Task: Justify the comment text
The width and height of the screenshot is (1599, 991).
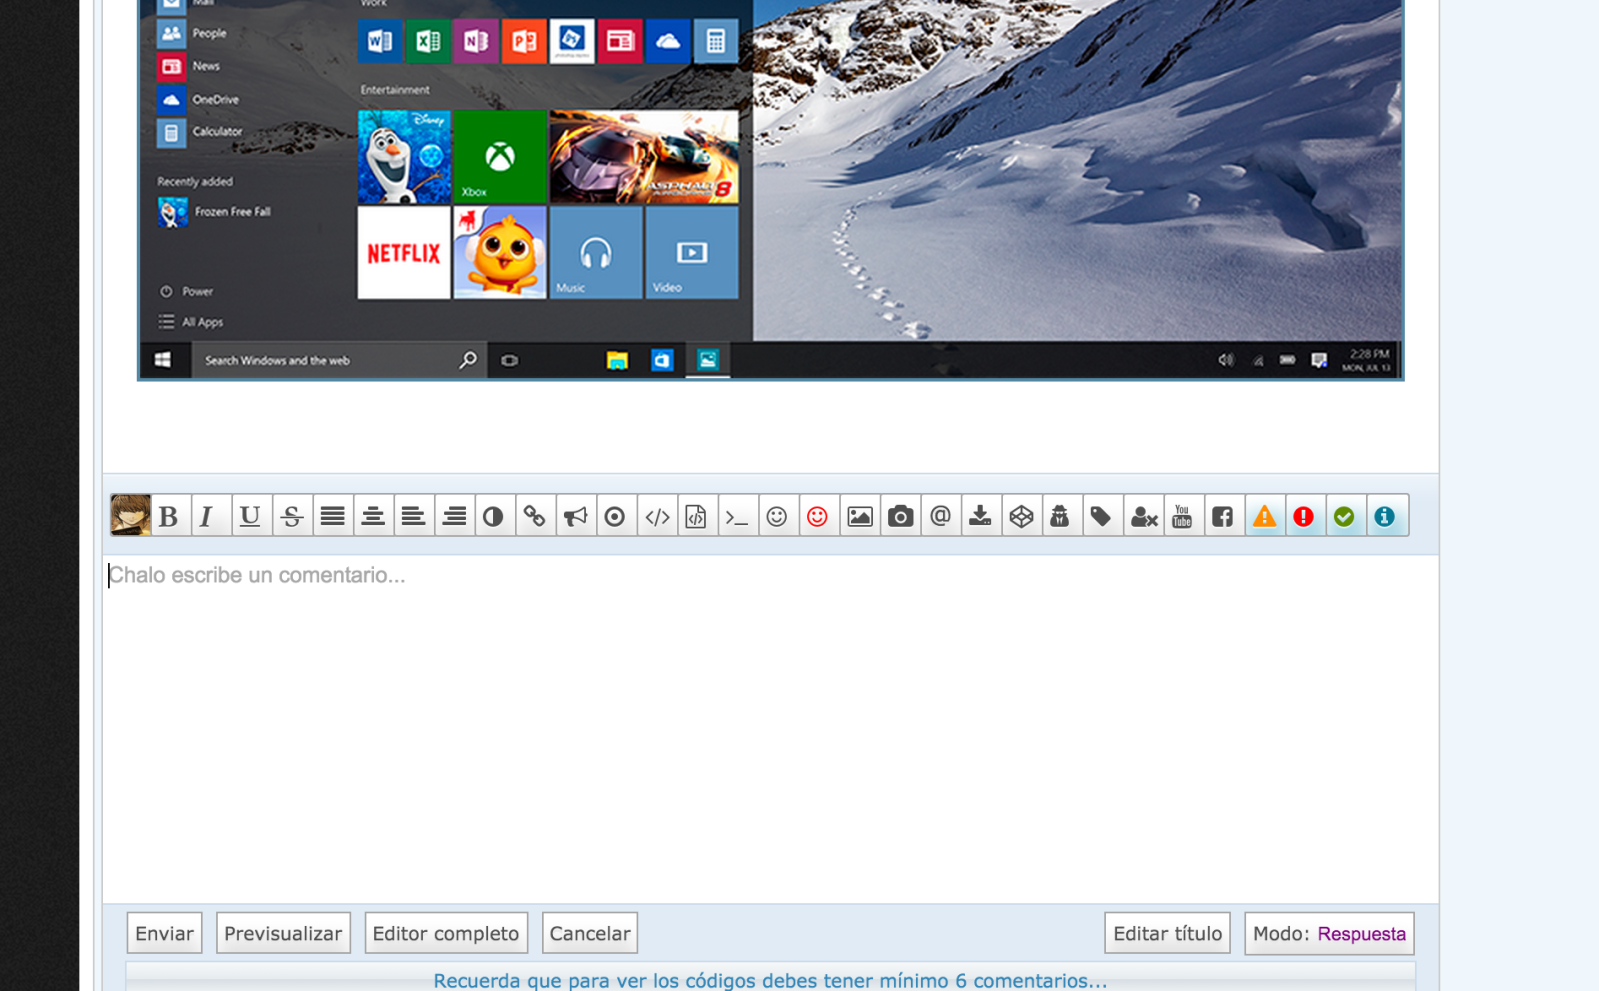Action: pyautogui.click(x=332, y=516)
